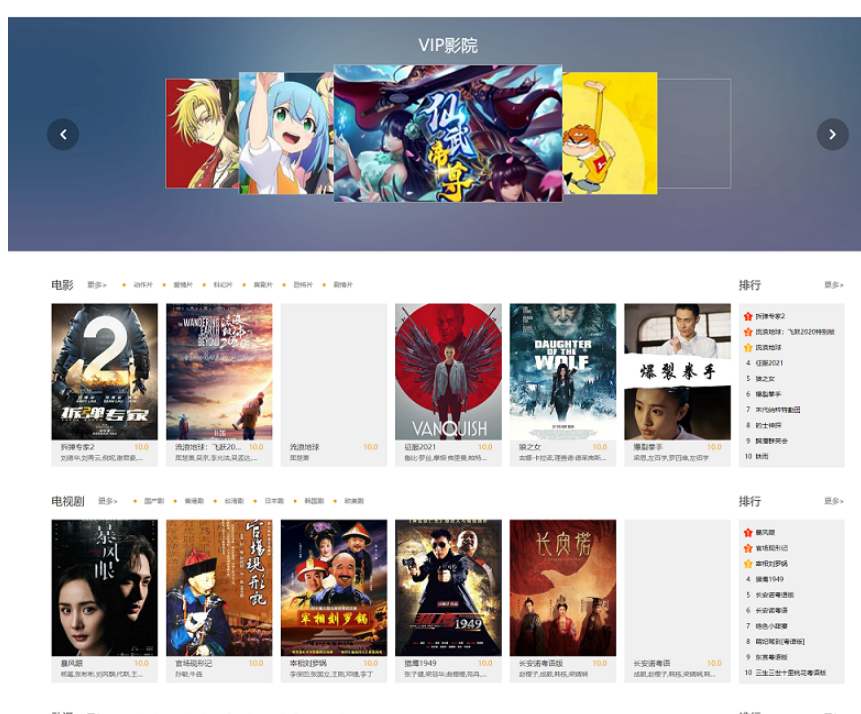
Task: Select the 动作片 movie category
Action: pos(143,285)
